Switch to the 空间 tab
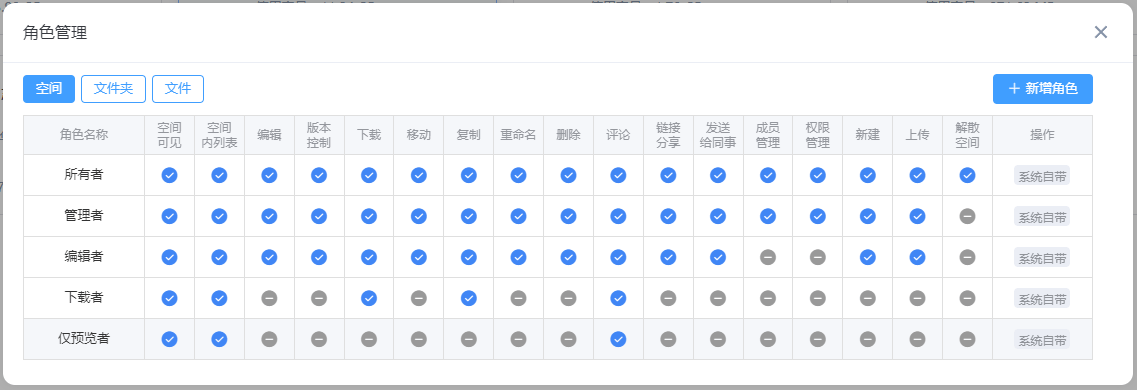This screenshot has height=390, width=1137. pyautogui.click(x=49, y=89)
